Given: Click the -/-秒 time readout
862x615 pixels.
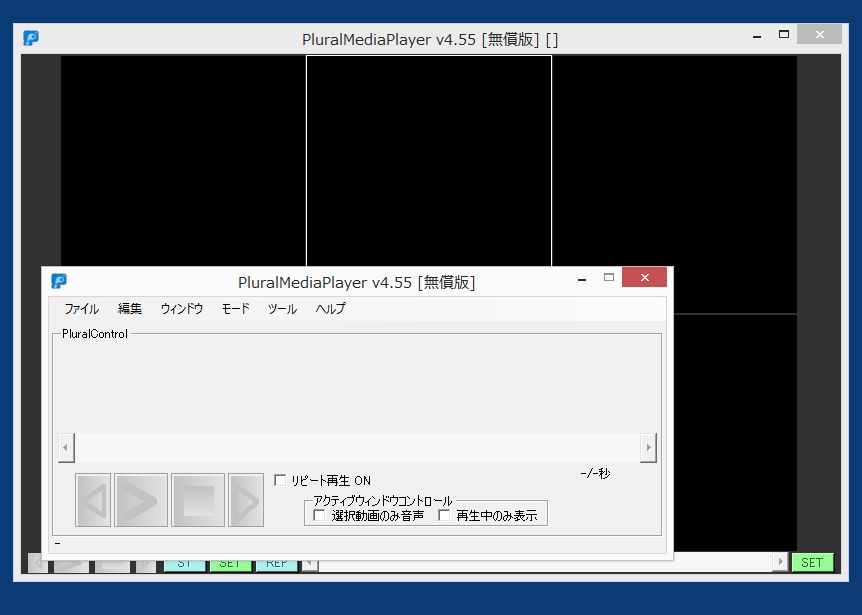Looking at the screenshot, I should tap(595, 473).
